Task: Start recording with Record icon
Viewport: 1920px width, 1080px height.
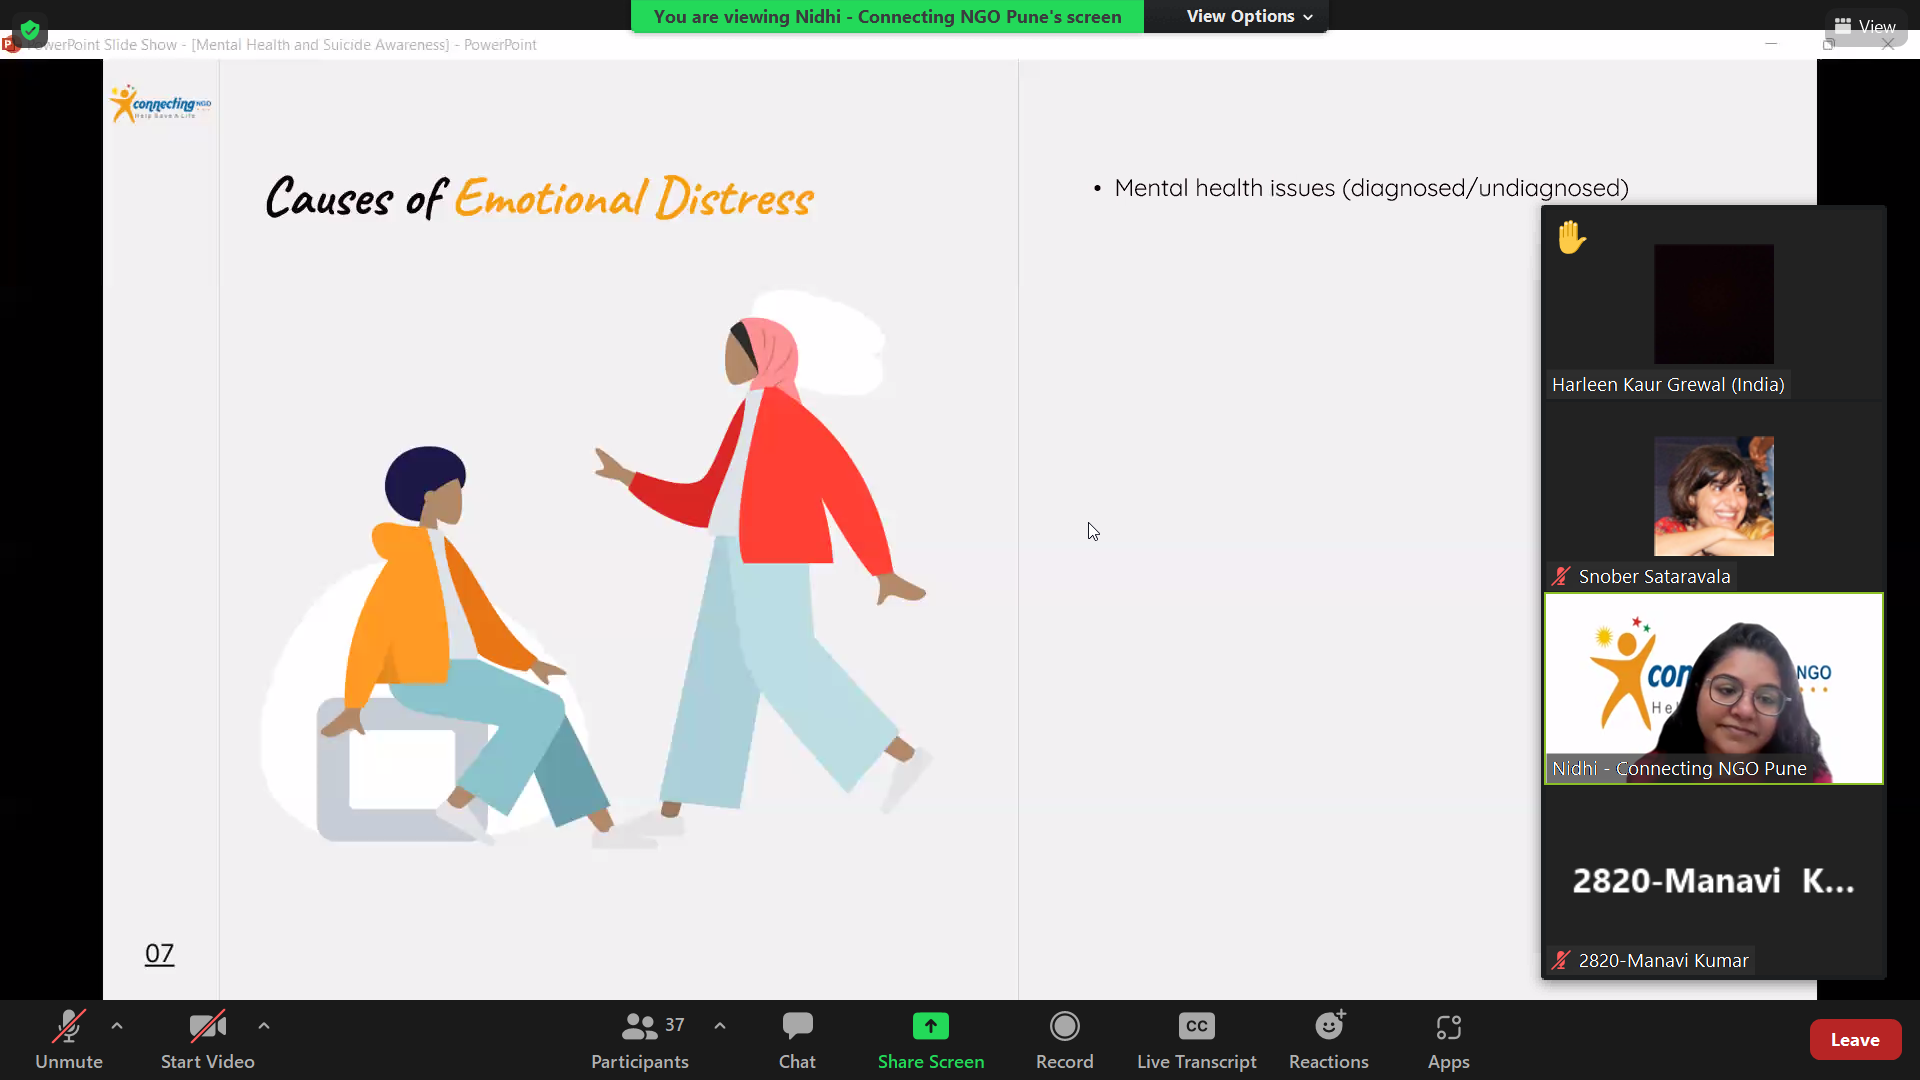Action: [1064, 1027]
